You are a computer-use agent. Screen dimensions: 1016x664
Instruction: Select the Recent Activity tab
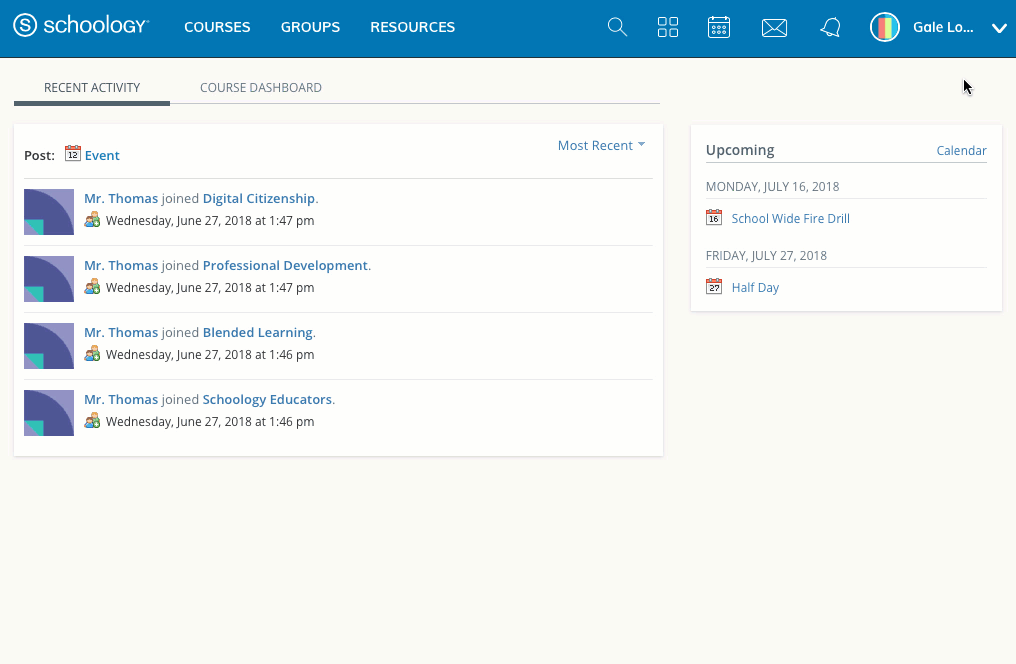(x=92, y=88)
